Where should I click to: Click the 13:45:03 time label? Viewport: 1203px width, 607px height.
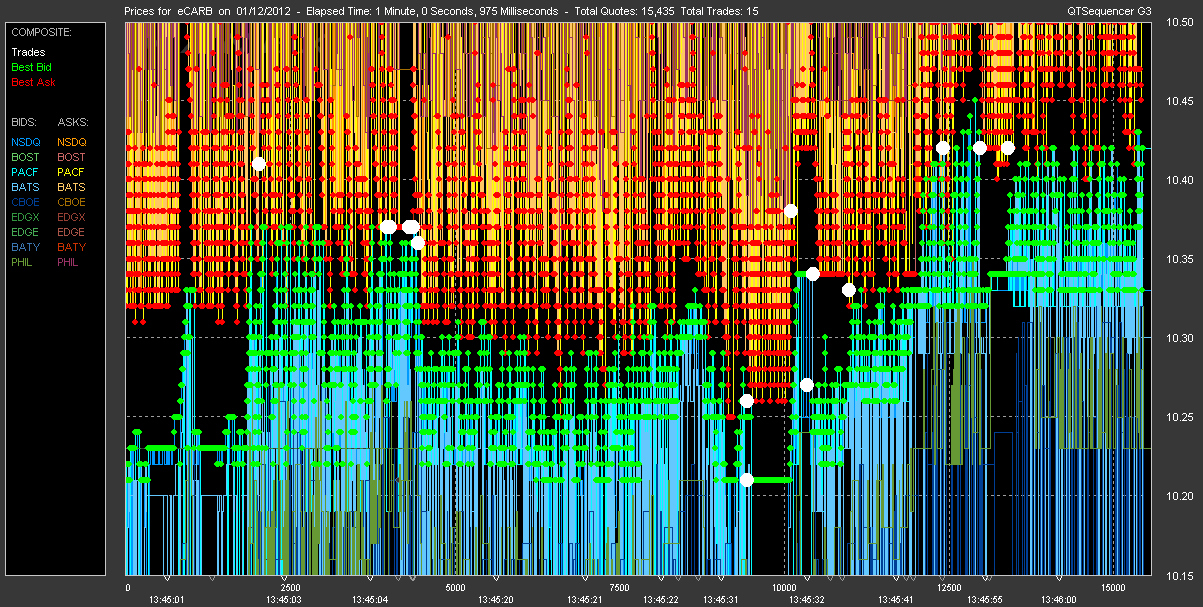(x=283, y=600)
